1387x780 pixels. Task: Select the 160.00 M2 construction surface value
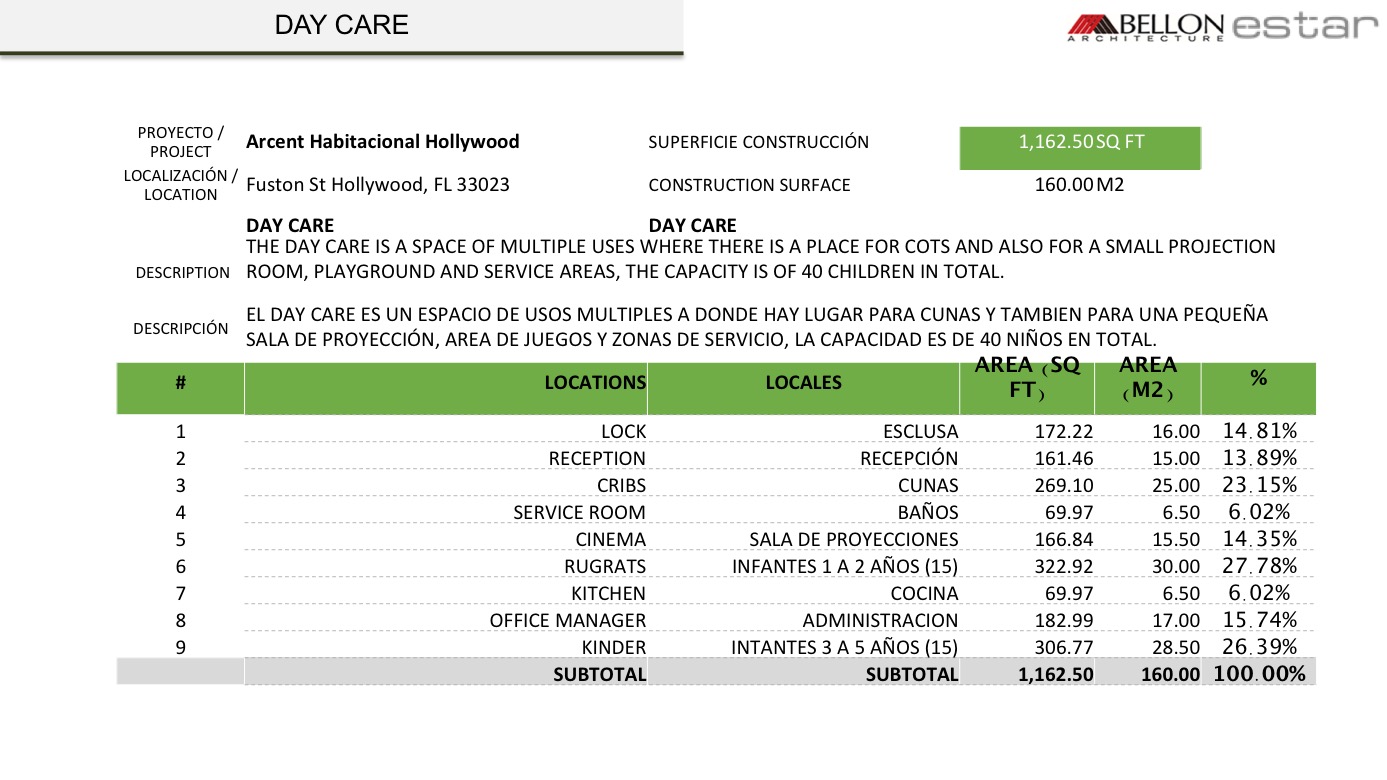coord(1079,185)
